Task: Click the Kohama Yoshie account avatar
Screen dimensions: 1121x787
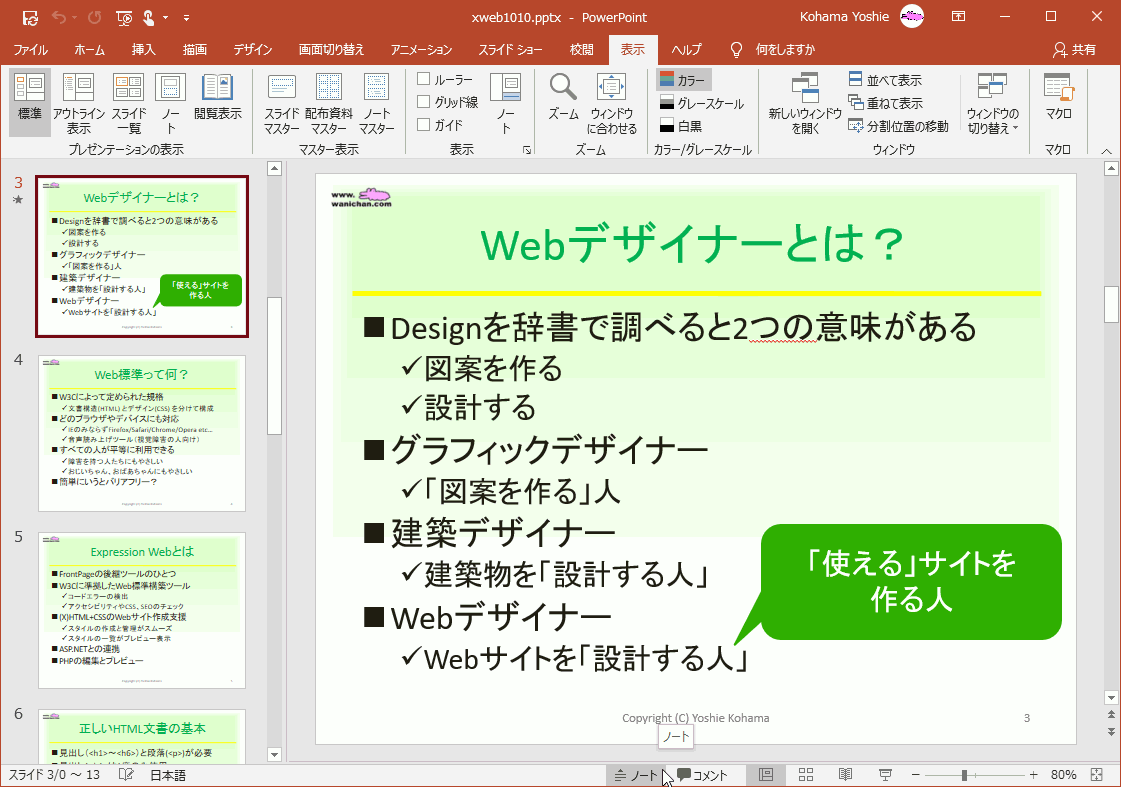Action: pos(912,16)
